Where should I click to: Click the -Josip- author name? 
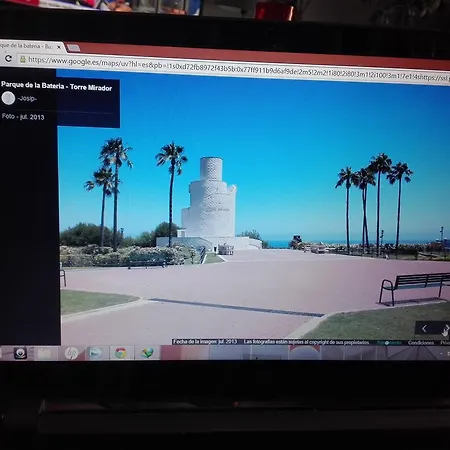click(27, 98)
